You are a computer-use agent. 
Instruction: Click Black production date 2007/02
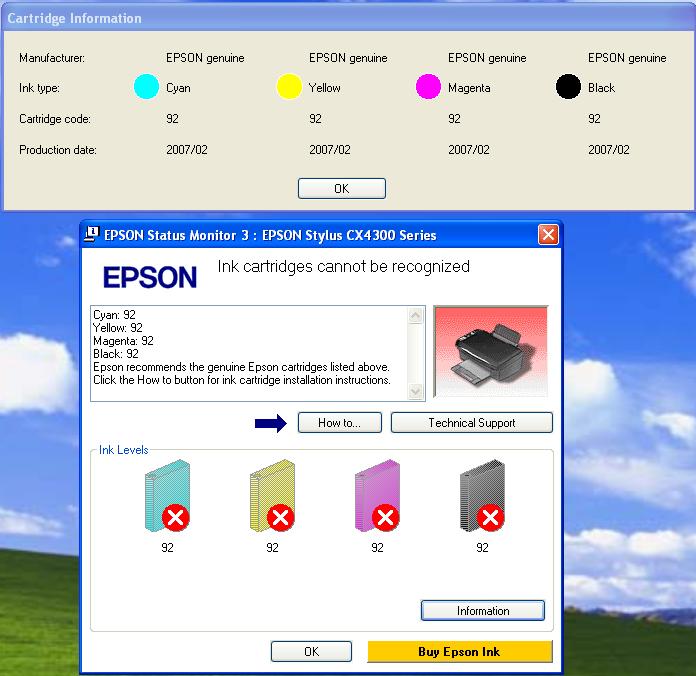pyautogui.click(x=609, y=150)
